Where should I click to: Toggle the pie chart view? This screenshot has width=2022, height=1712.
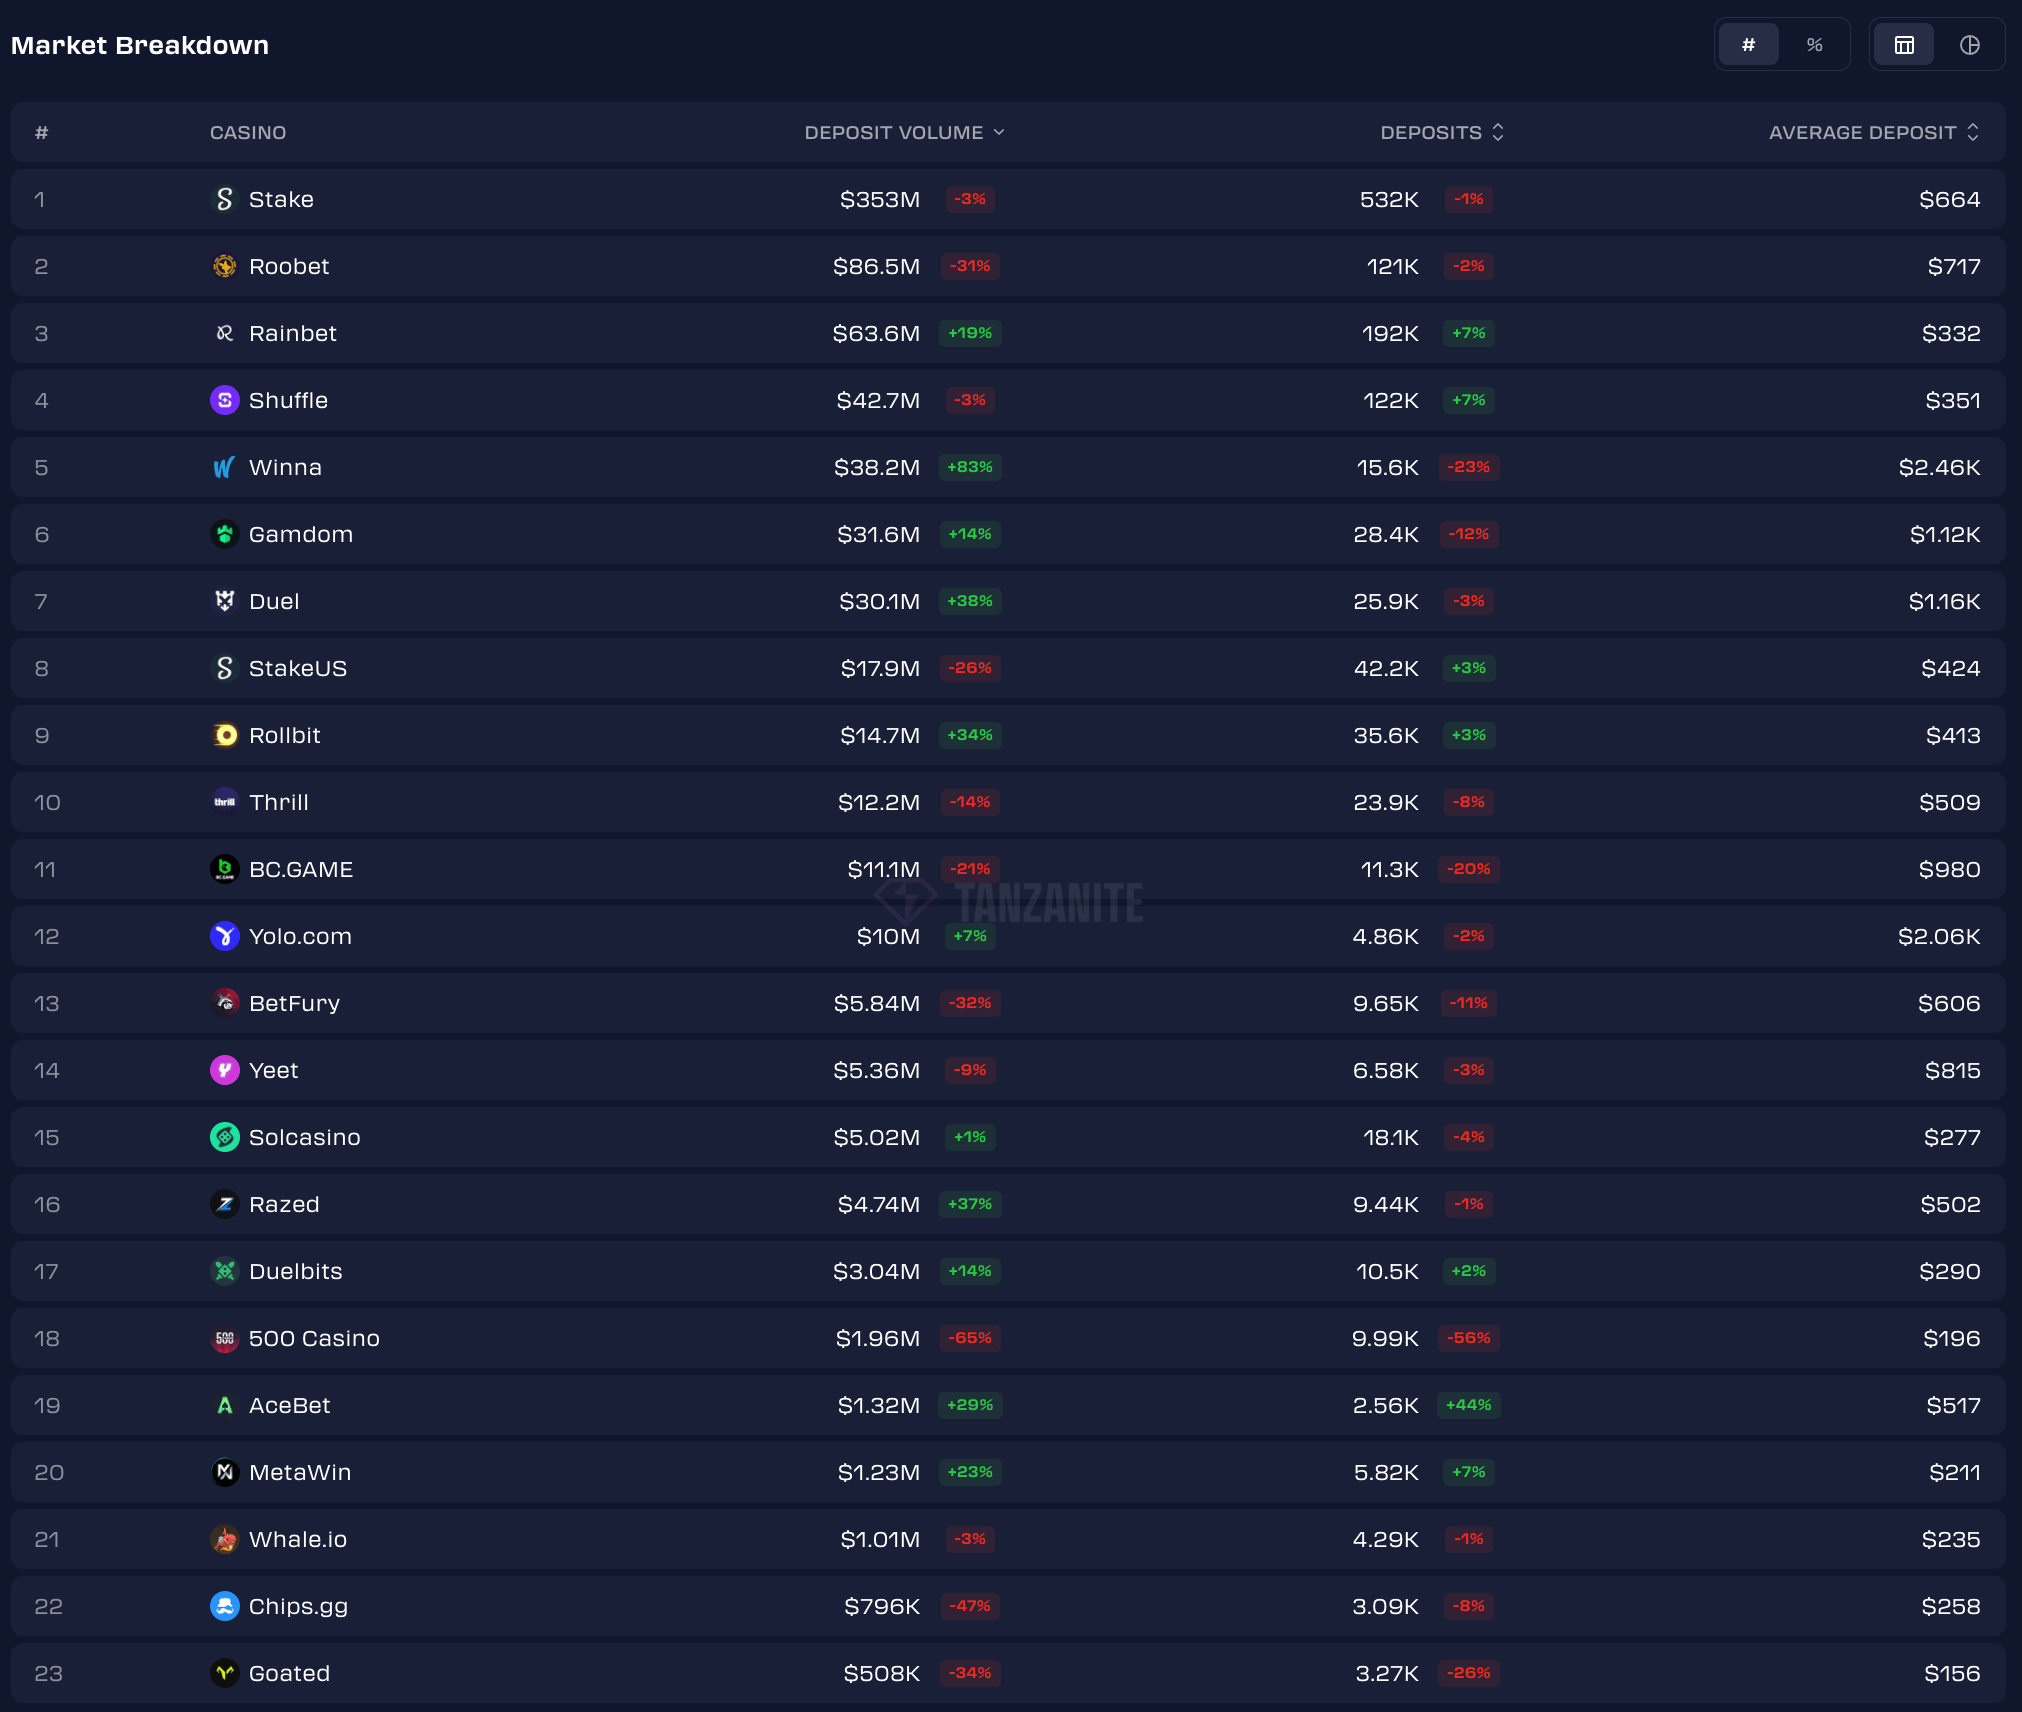[1969, 45]
